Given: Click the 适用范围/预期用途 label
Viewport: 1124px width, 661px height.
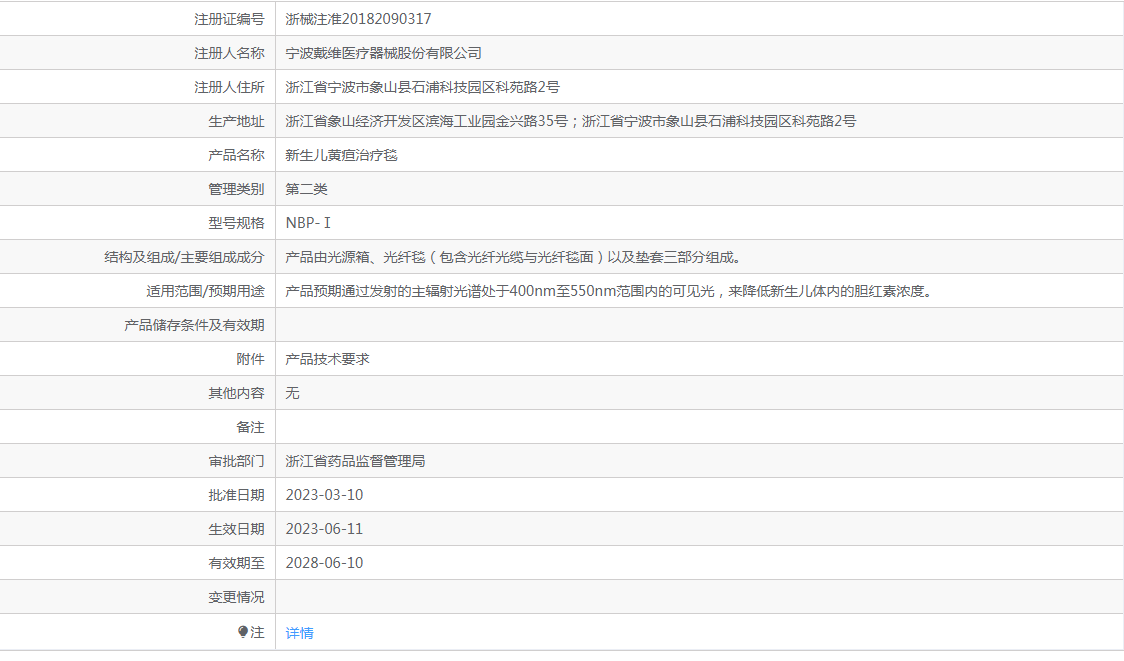Looking at the screenshot, I should click(x=205, y=291).
